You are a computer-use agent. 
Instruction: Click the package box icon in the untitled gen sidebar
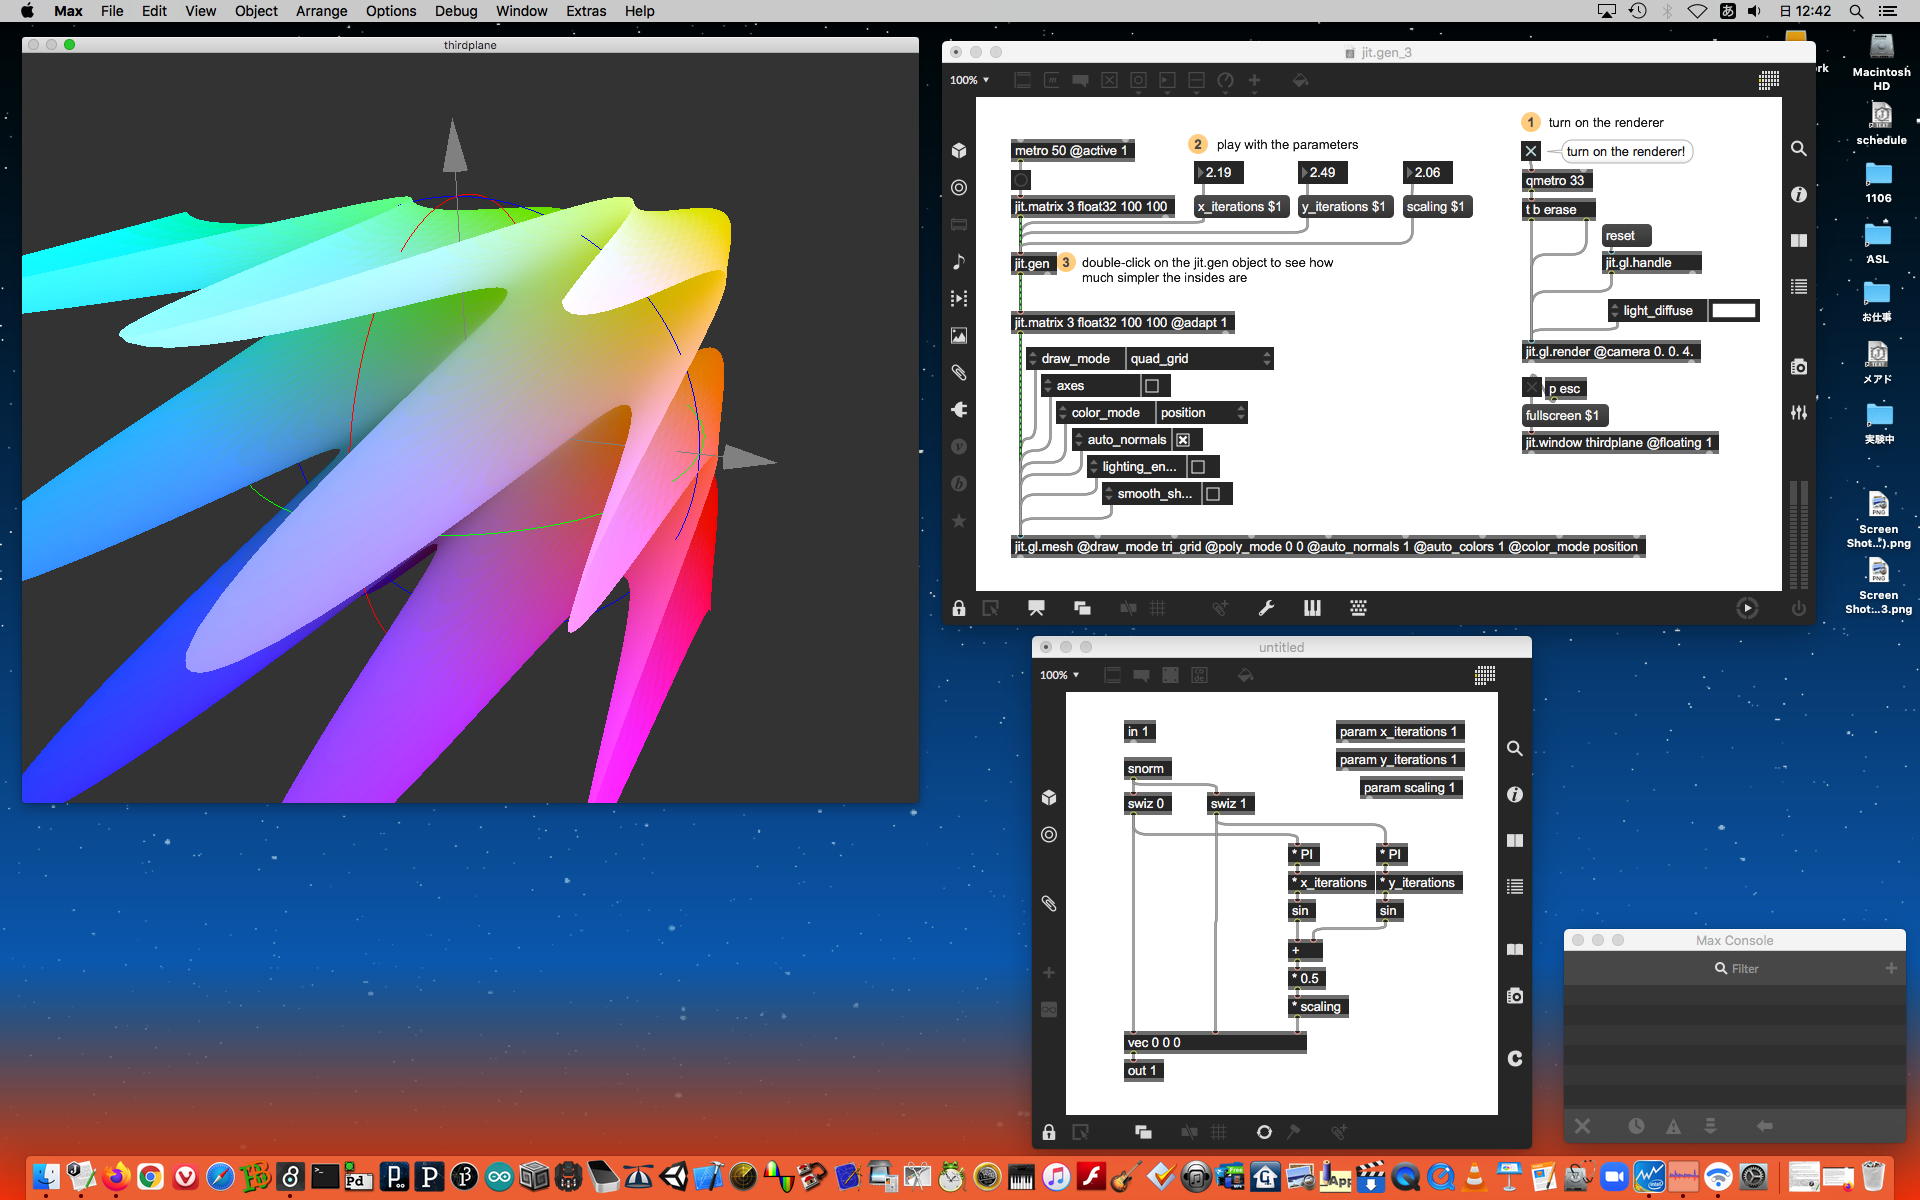coord(1049,797)
